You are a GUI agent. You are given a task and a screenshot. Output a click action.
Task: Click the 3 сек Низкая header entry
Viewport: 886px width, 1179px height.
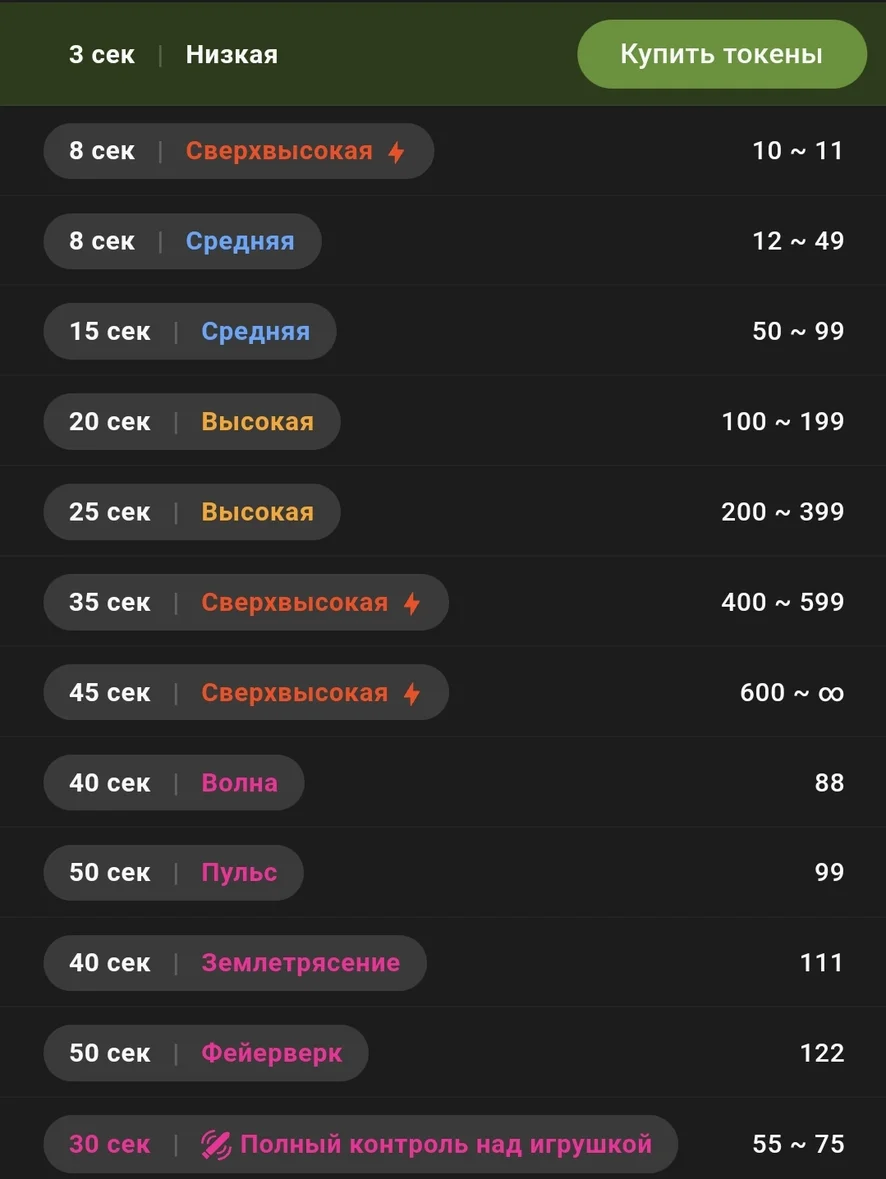click(x=173, y=55)
